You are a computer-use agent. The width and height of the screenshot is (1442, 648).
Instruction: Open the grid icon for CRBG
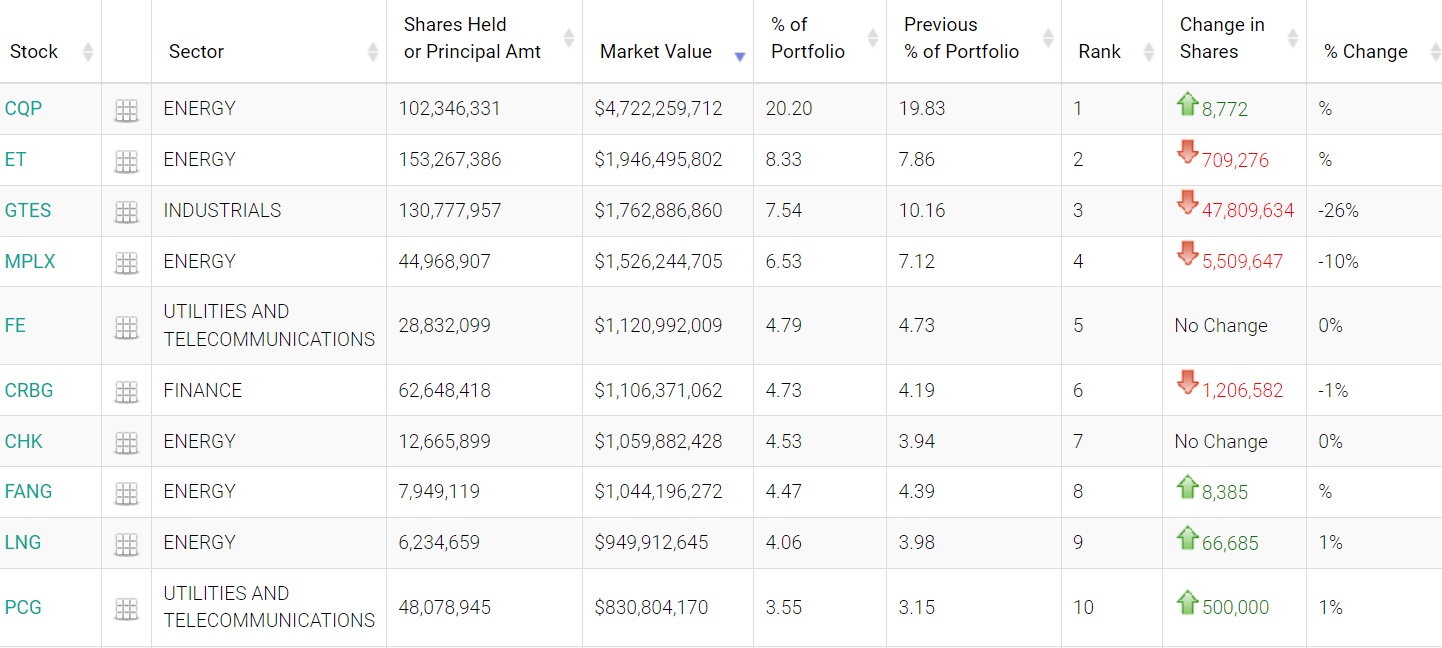[x=126, y=392]
